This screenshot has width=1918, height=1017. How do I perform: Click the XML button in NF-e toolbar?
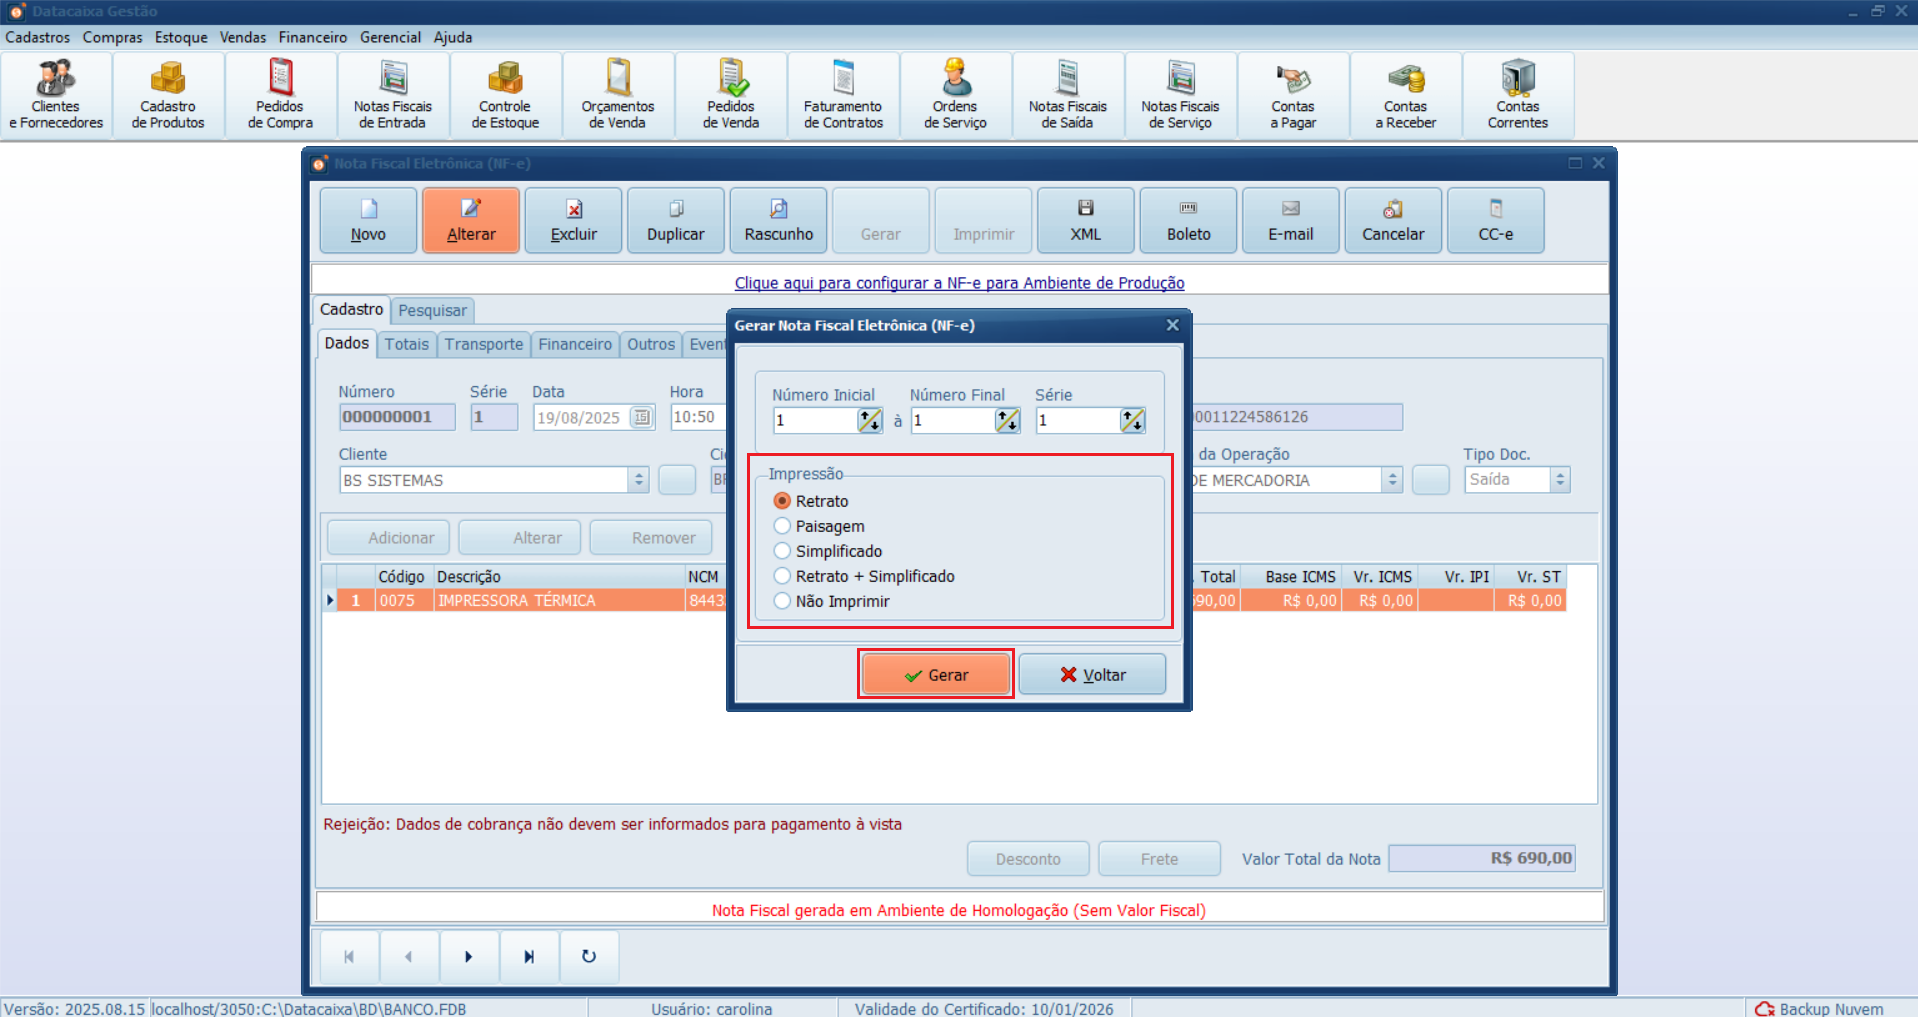(1085, 220)
